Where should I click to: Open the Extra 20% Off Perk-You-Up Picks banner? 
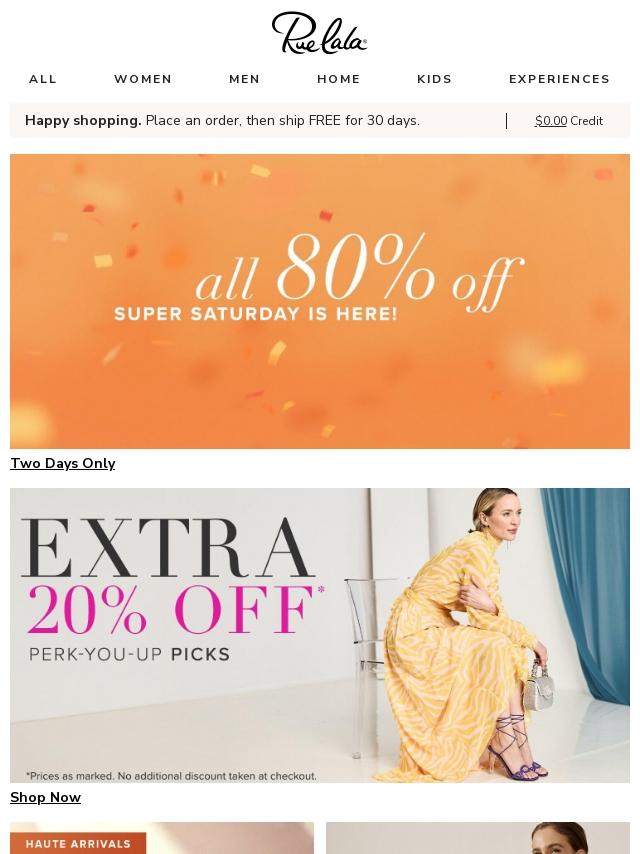click(x=320, y=635)
